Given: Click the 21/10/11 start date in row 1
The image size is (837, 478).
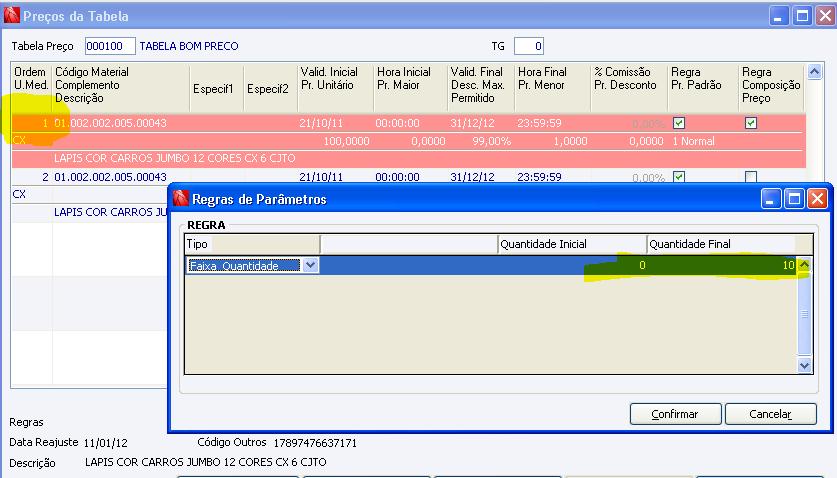Looking at the screenshot, I should (x=321, y=123).
